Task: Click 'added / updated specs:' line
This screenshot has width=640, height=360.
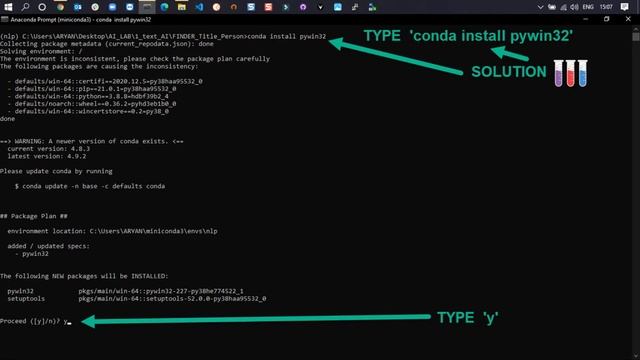Action: (x=48, y=246)
